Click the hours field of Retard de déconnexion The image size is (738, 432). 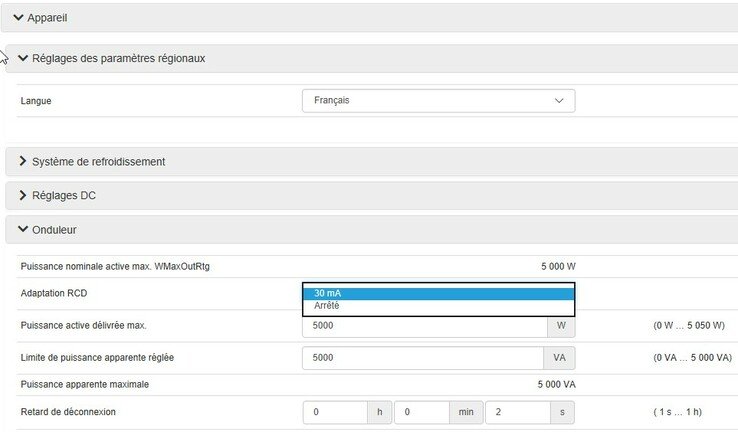tap(334, 412)
